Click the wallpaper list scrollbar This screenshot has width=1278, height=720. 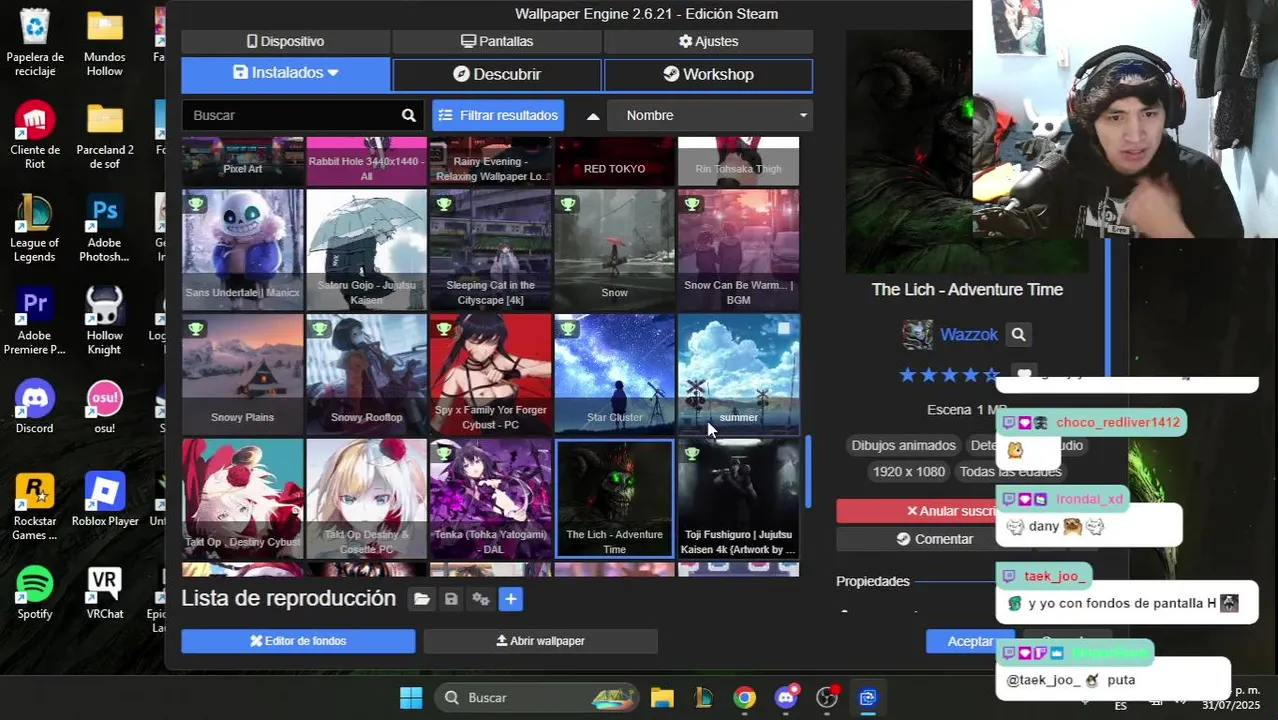tap(808, 472)
